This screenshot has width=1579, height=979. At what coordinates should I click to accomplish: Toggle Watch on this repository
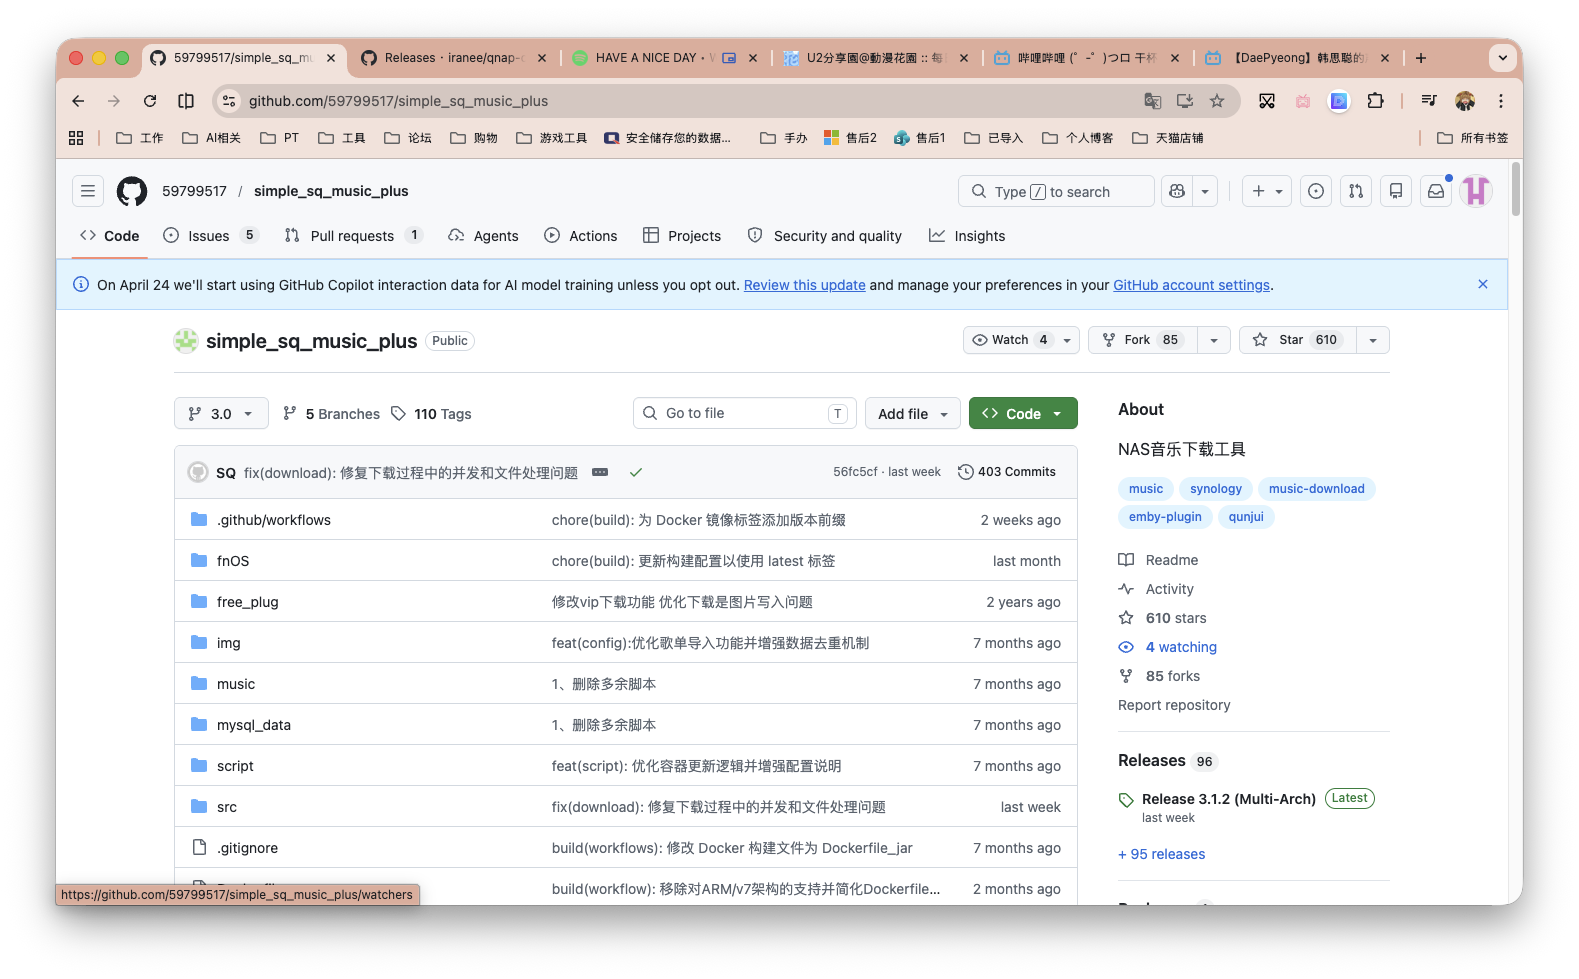click(1010, 340)
